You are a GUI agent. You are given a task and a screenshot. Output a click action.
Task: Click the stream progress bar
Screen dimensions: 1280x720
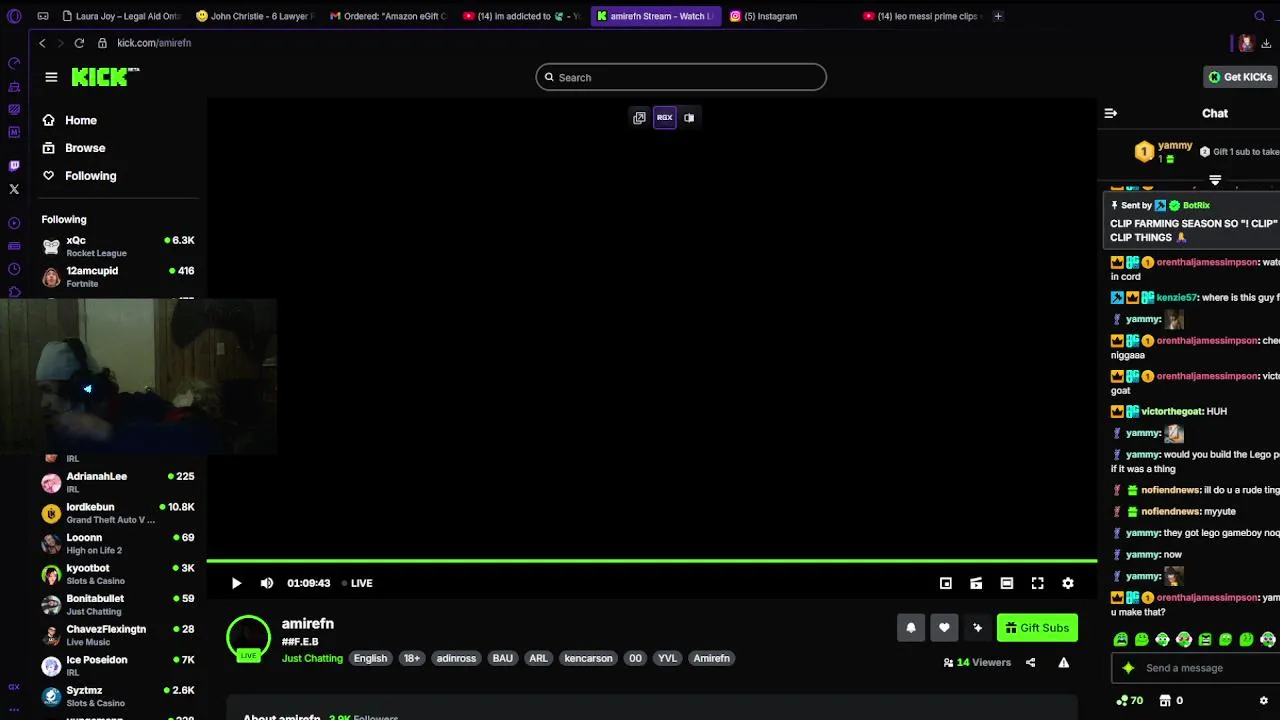(x=652, y=561)
